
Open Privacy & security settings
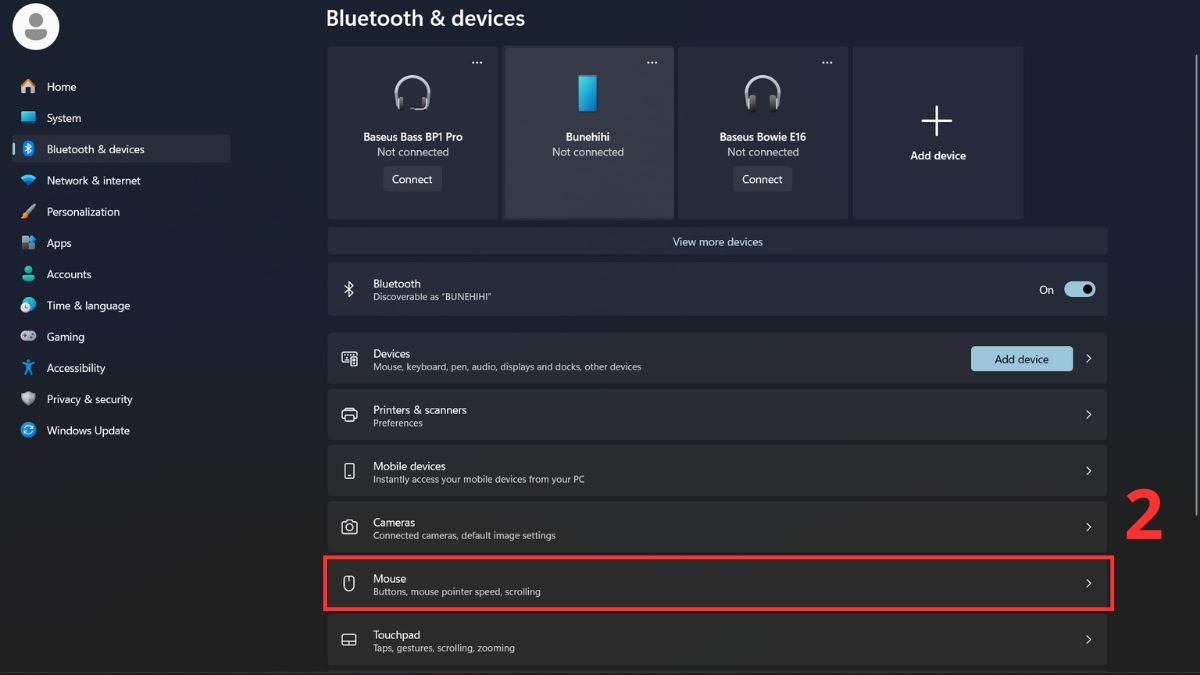(89, 399)
